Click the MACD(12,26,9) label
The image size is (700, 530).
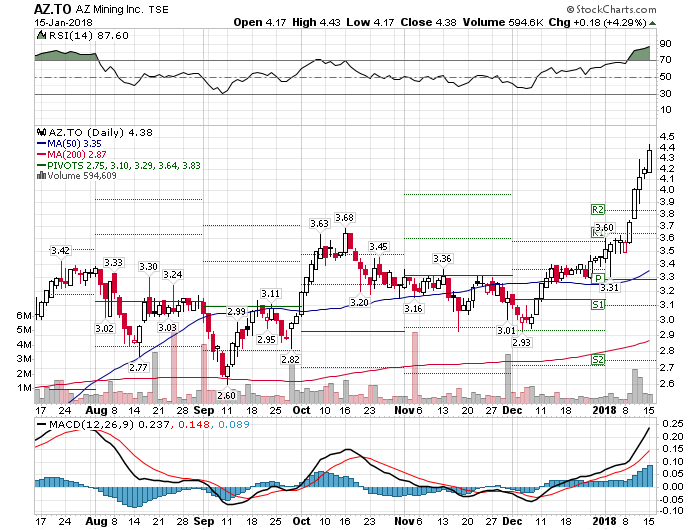coord(92,424)
